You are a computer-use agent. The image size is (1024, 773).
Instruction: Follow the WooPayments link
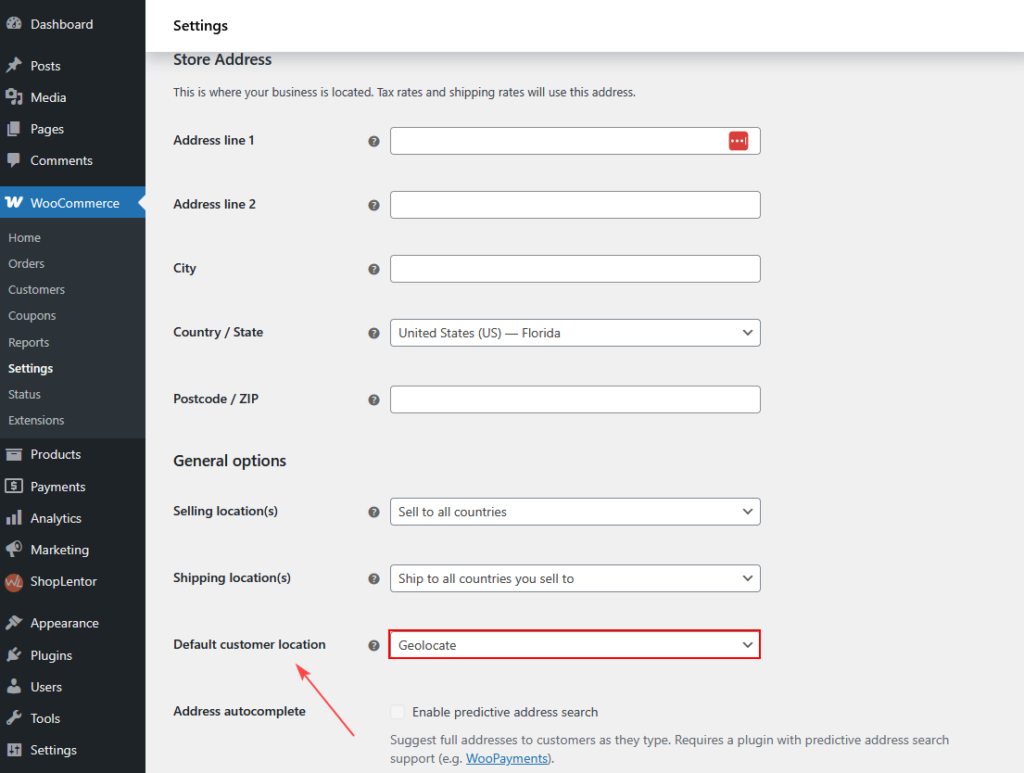[505, 759]
